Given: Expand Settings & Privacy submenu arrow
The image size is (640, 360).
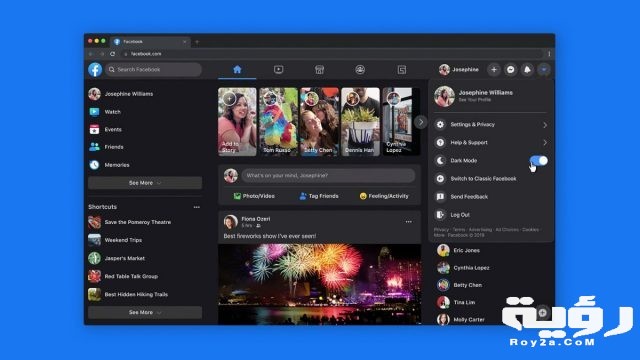Looking at the screenshot, I should 545,125.
